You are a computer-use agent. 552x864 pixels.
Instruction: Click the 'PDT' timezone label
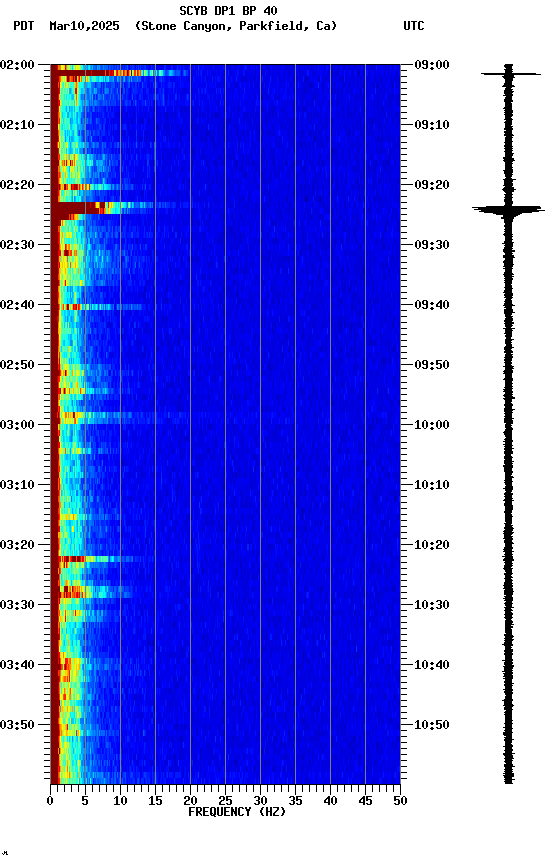[x=24, y=26]
